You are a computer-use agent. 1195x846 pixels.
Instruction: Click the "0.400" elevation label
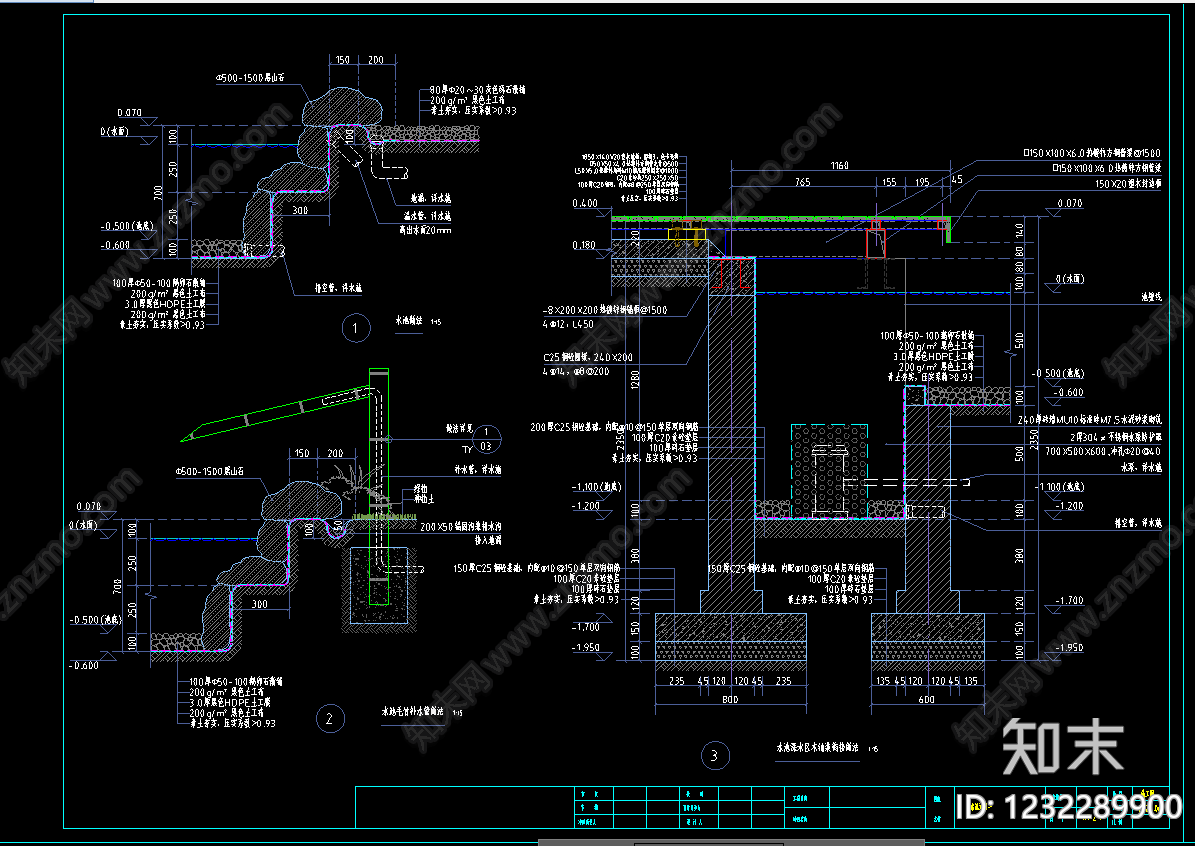pyautogui.click(x=585, y=203)
